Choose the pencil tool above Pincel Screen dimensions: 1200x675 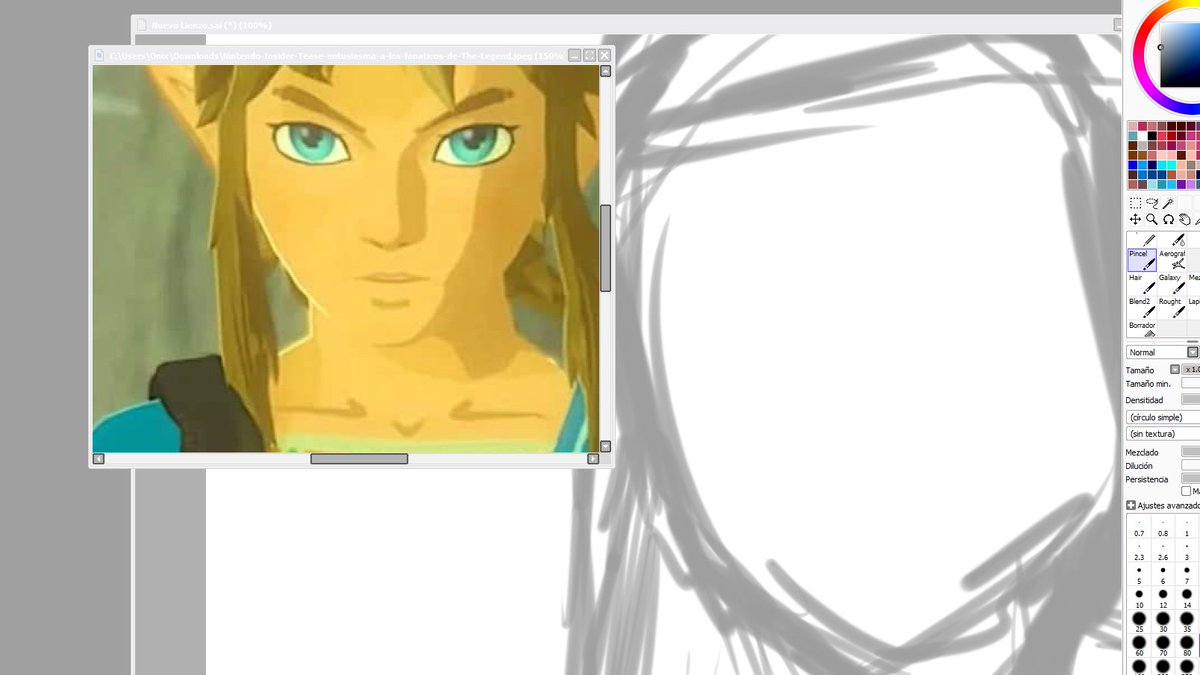(1142, 240)
